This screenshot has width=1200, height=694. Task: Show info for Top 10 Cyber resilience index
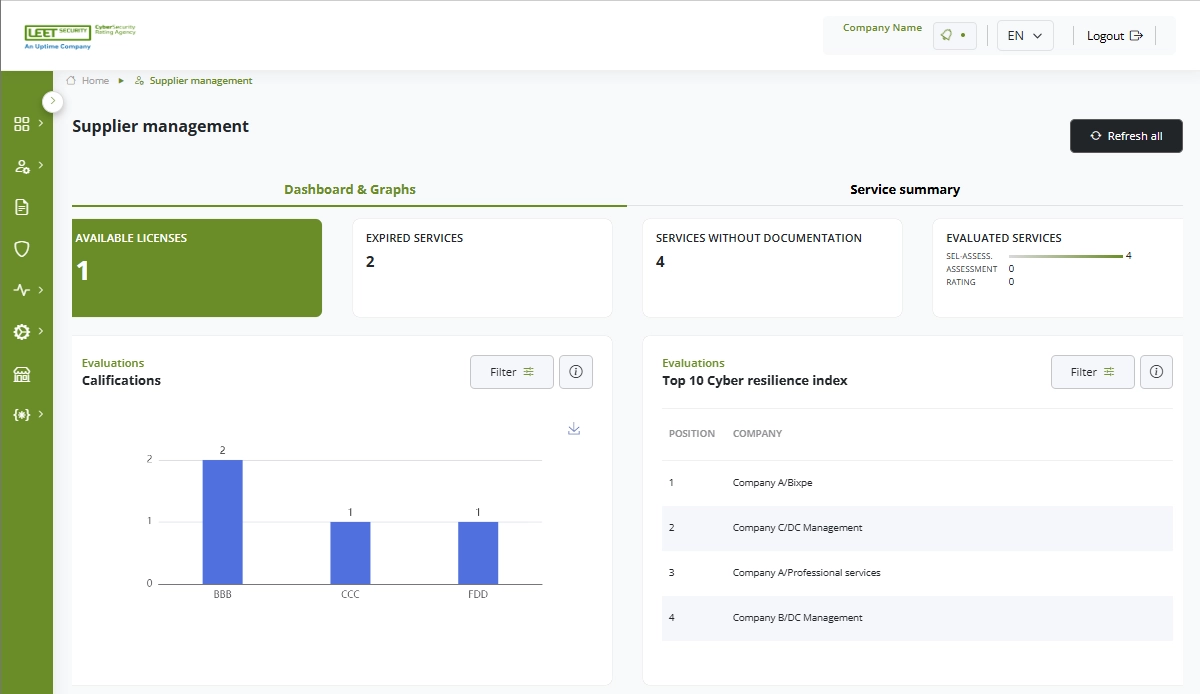[1156, 372]
